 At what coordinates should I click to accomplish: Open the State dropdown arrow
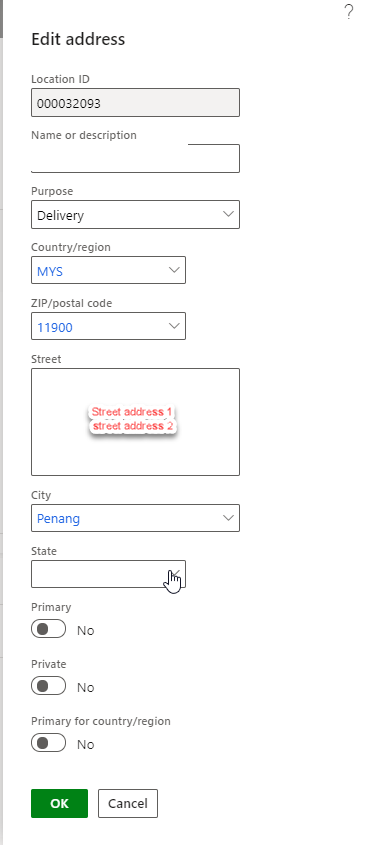(174, 574)
